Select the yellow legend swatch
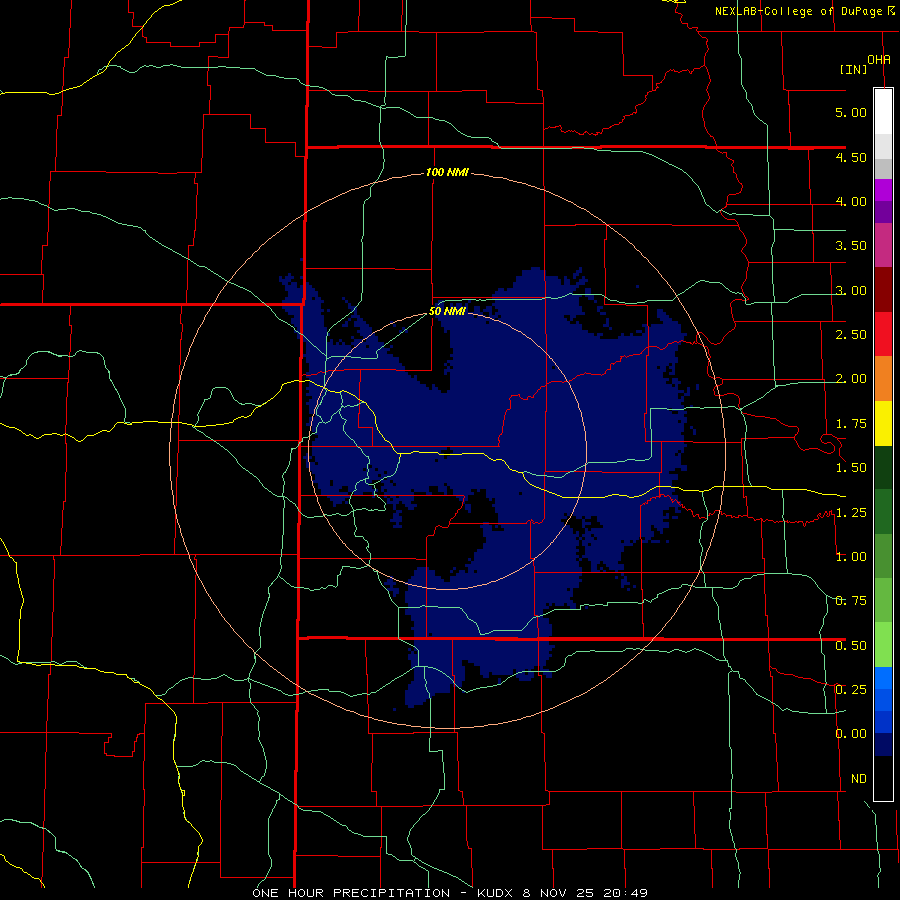The height and width of the screenshot is (900, 900). [883, 423]
